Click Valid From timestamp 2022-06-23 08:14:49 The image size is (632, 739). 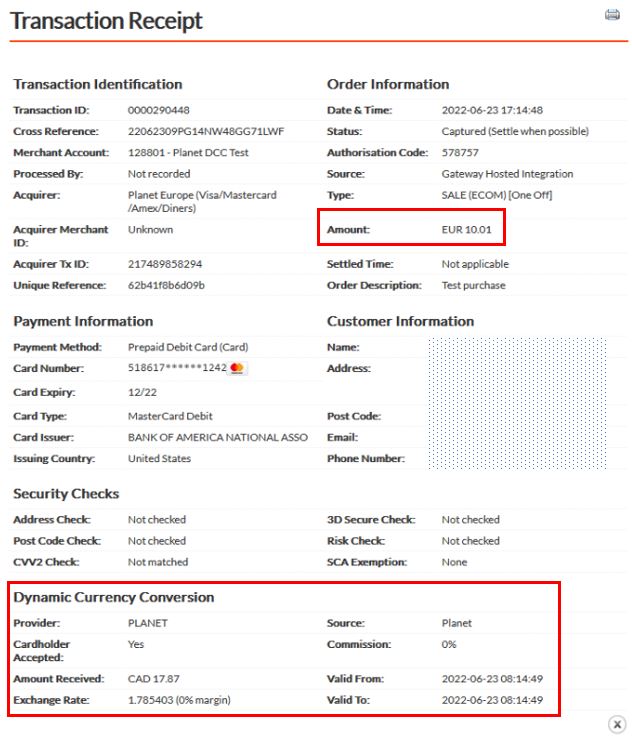tap(492, 679)
